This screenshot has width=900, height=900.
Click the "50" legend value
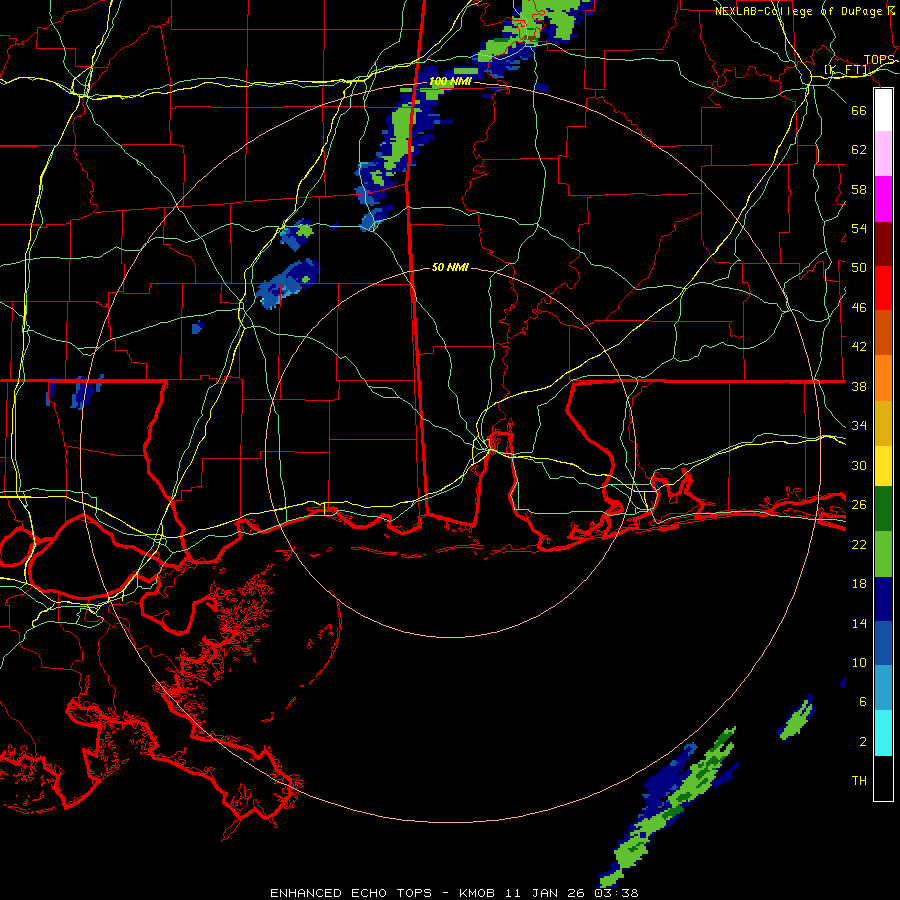859,267
